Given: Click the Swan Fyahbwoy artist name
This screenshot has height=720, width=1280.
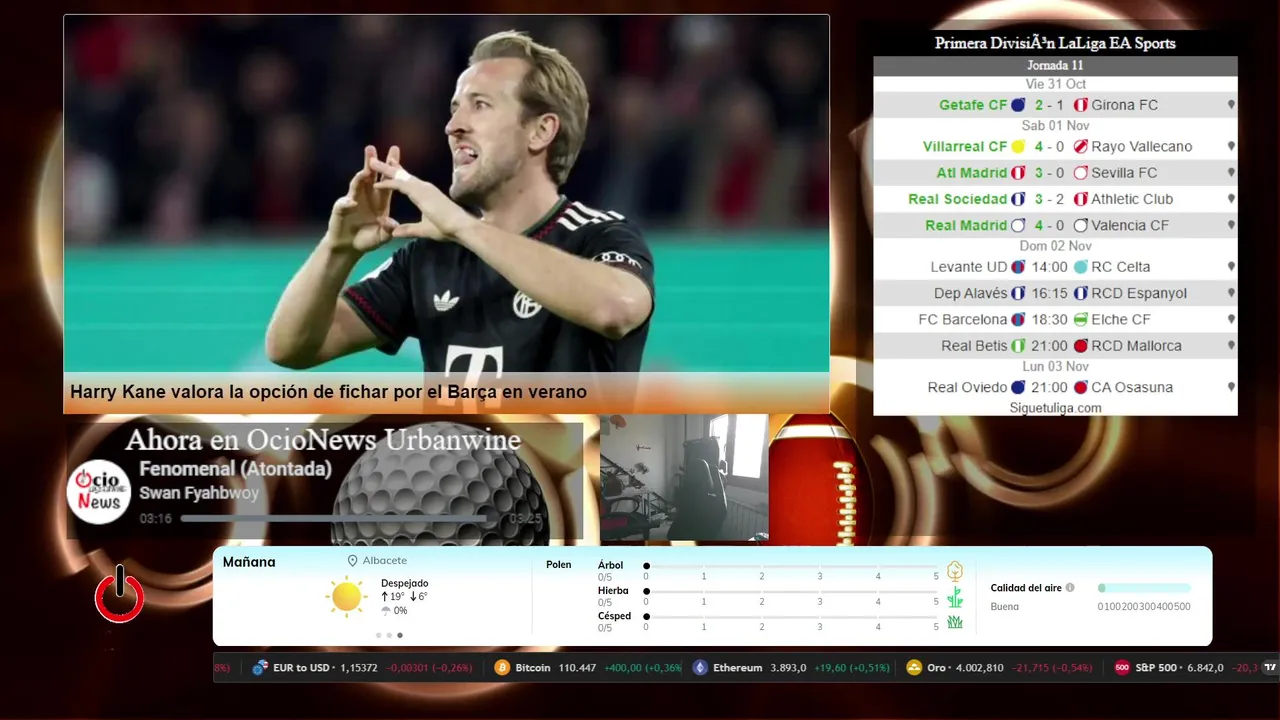Looking at the screenshot, I should [199, 493].
